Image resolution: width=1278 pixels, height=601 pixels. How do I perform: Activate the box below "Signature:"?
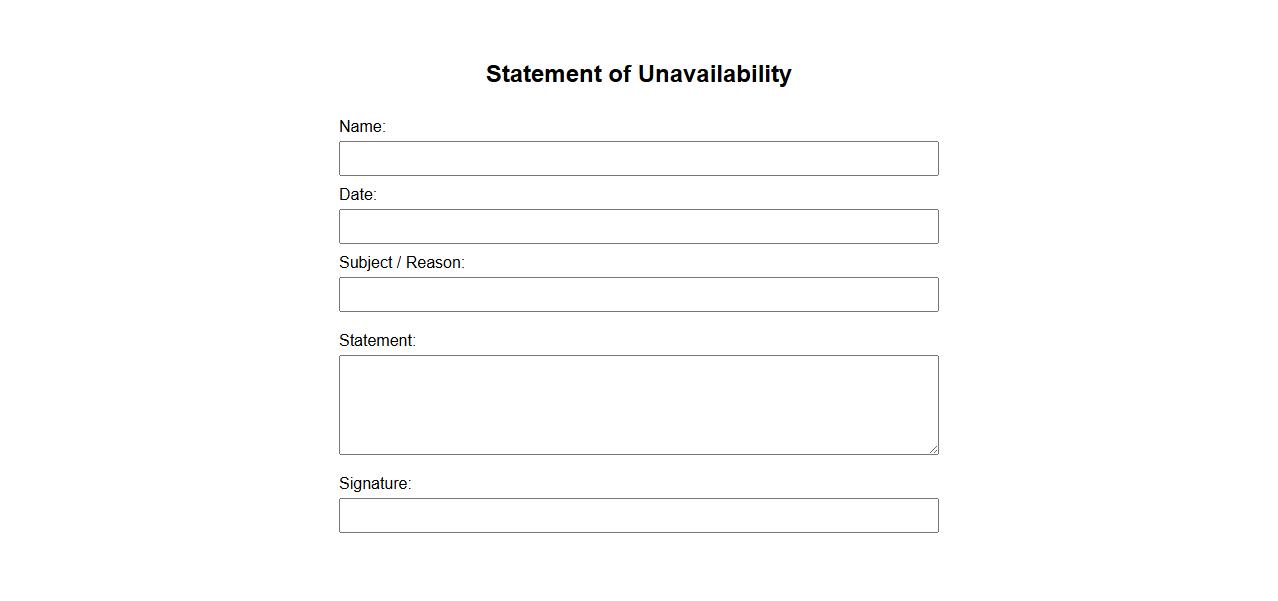tap(638, 516)
